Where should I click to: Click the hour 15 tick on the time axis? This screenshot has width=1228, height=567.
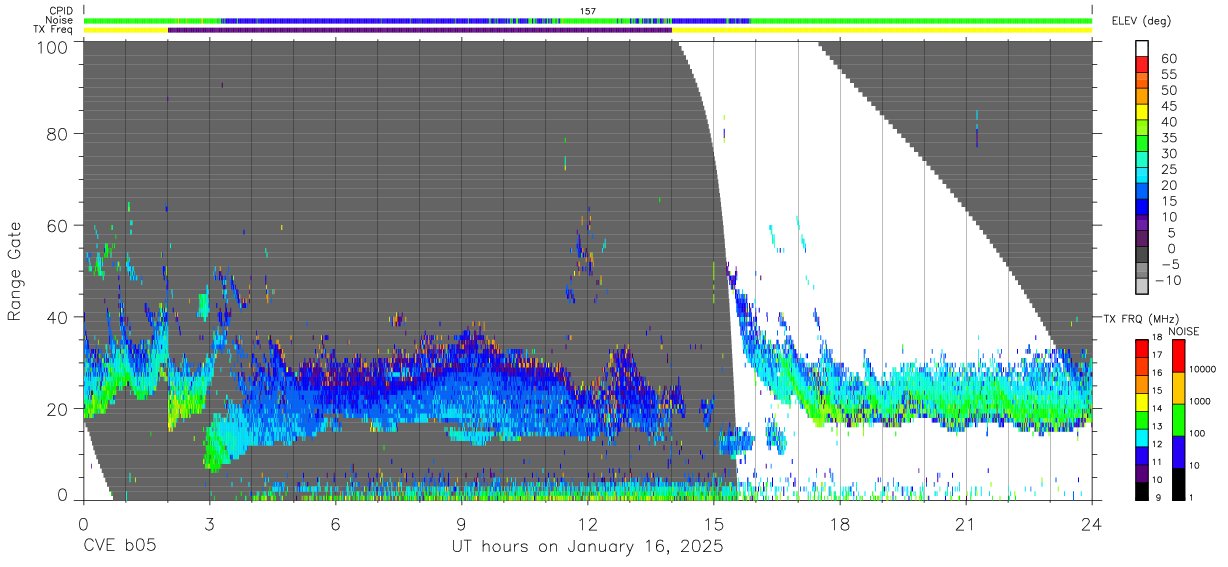tap(714, 524)
